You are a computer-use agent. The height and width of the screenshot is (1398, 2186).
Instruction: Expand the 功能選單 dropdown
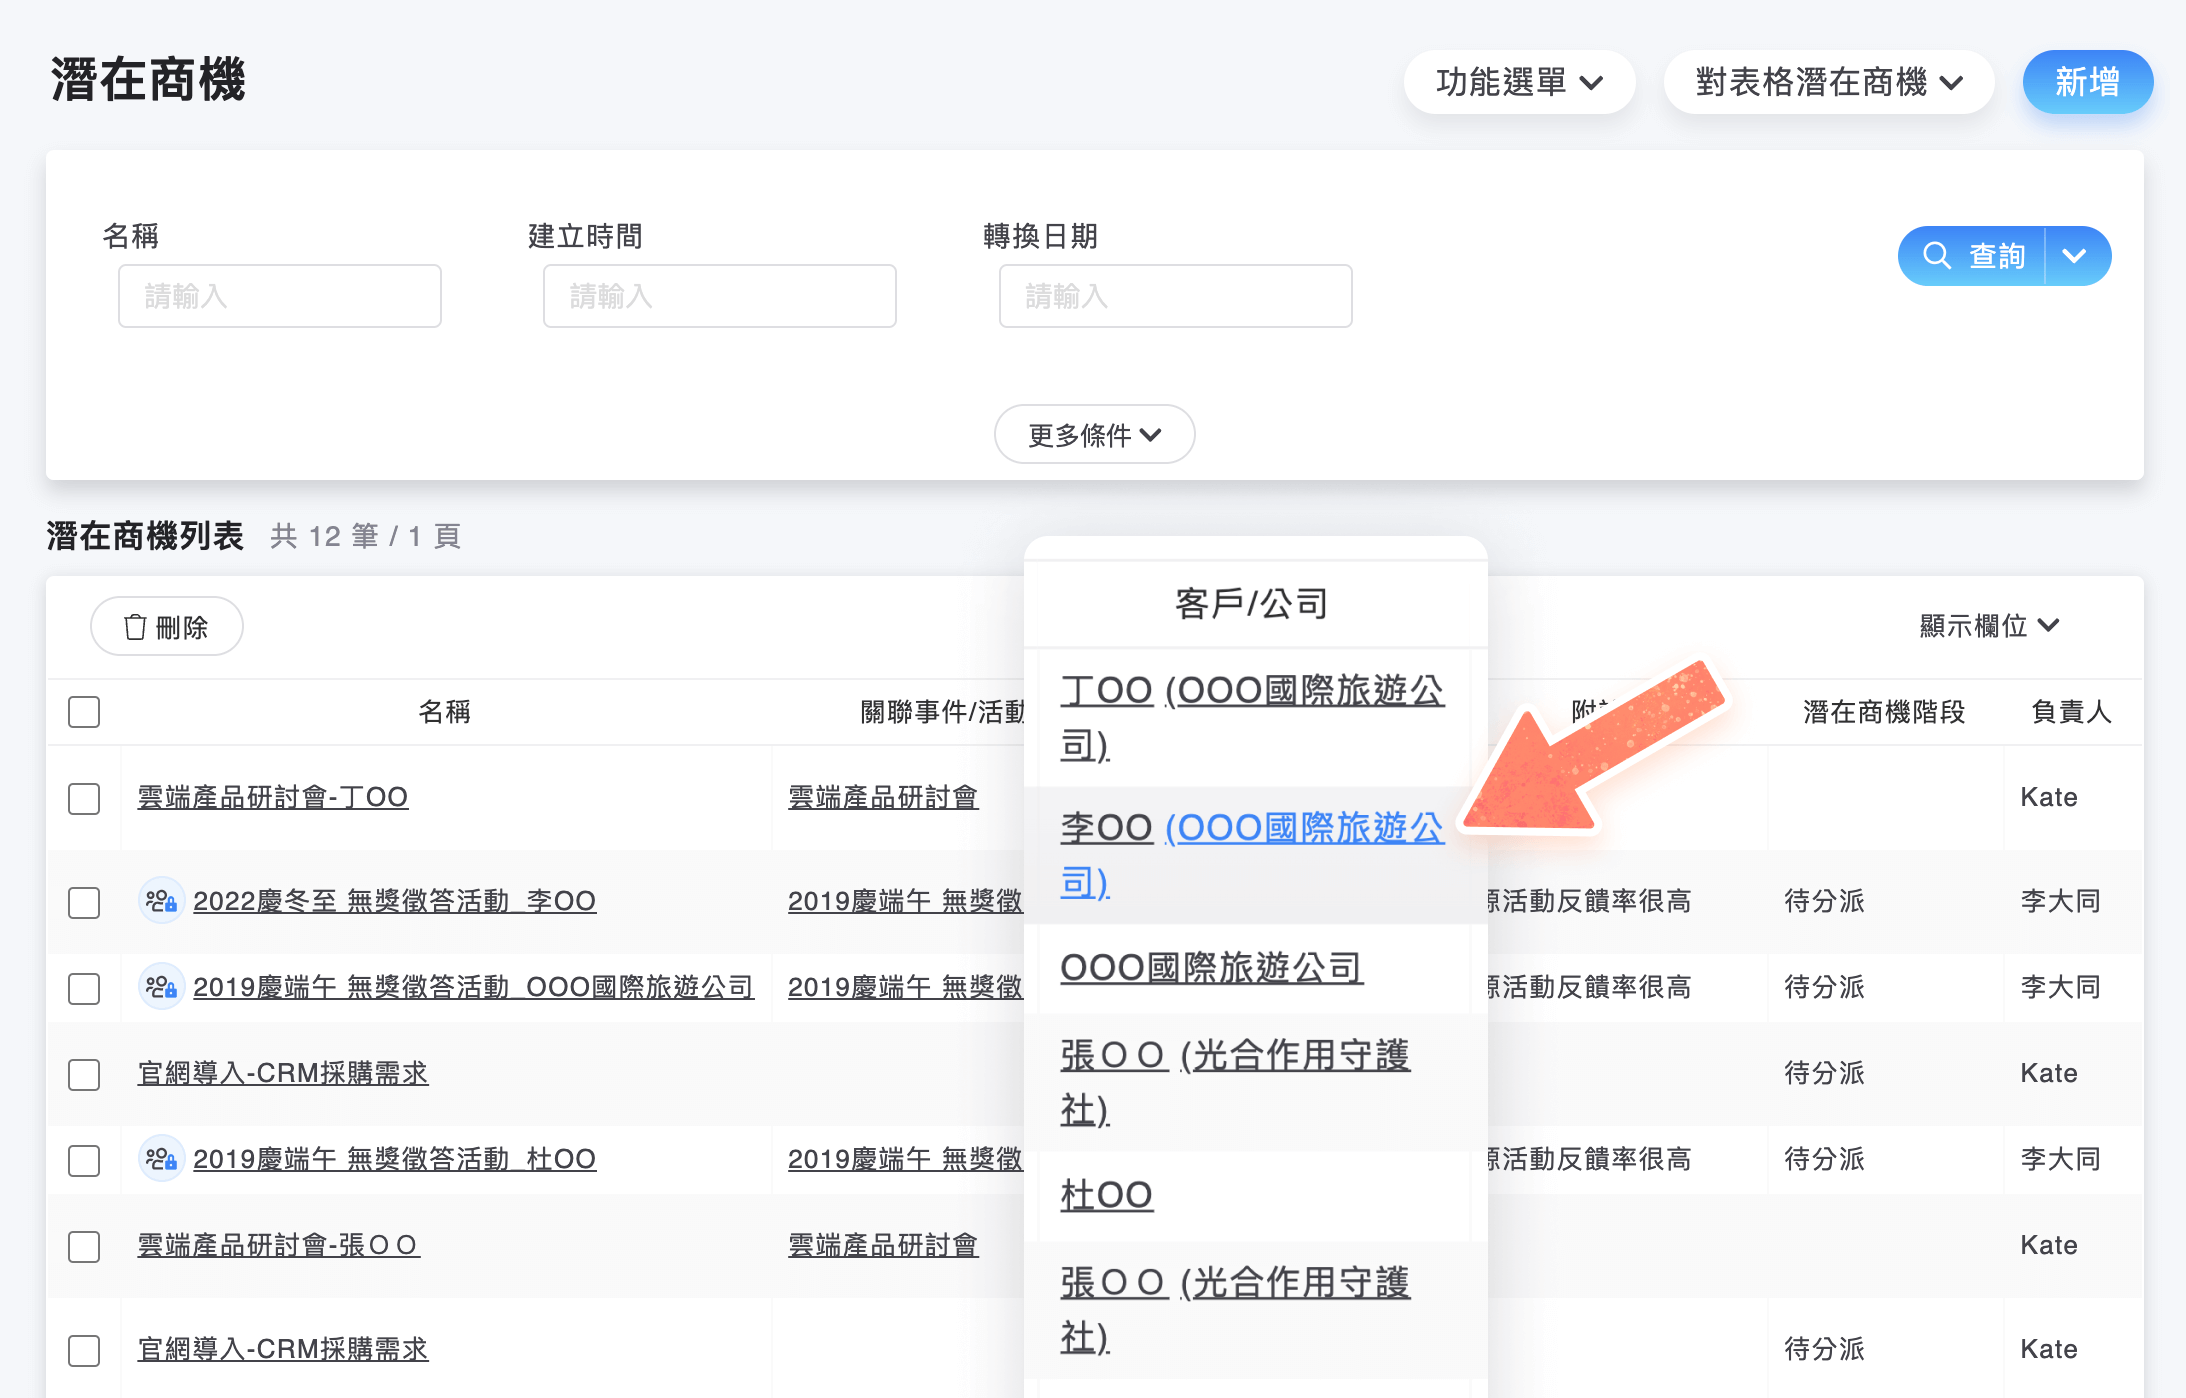coord(1519,82)
